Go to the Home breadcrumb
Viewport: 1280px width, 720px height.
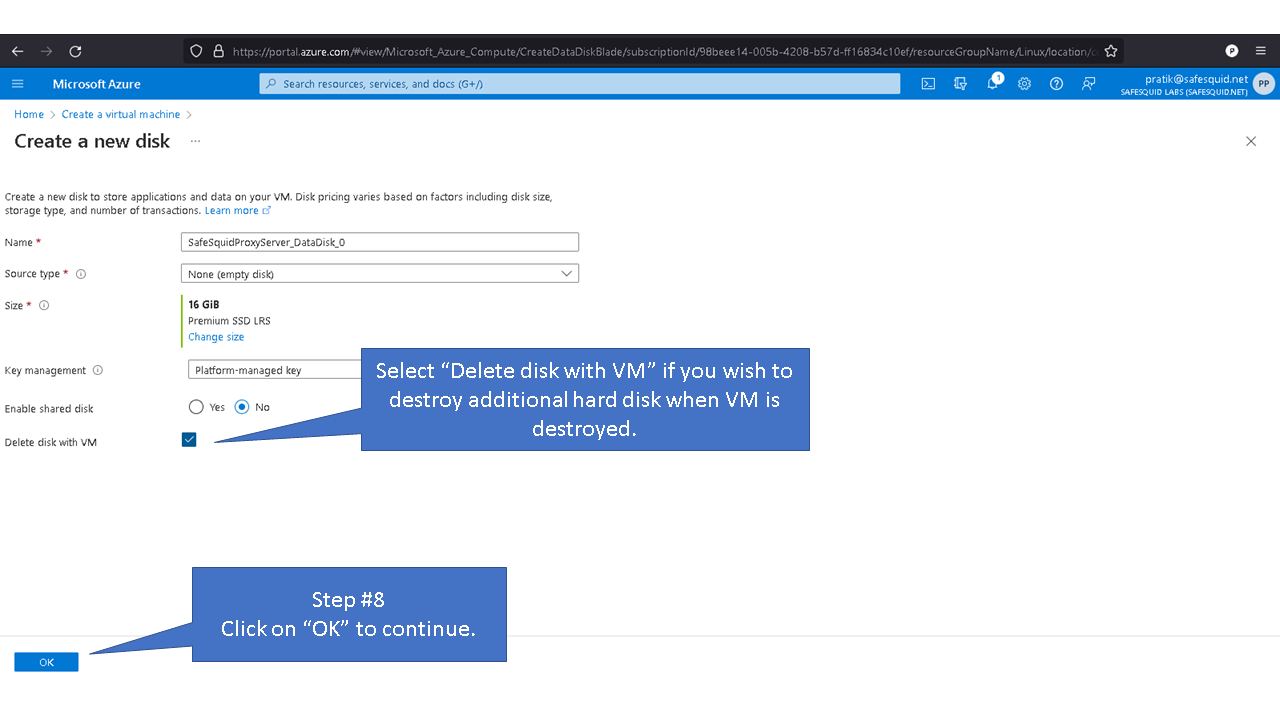[x=29, y=115]
